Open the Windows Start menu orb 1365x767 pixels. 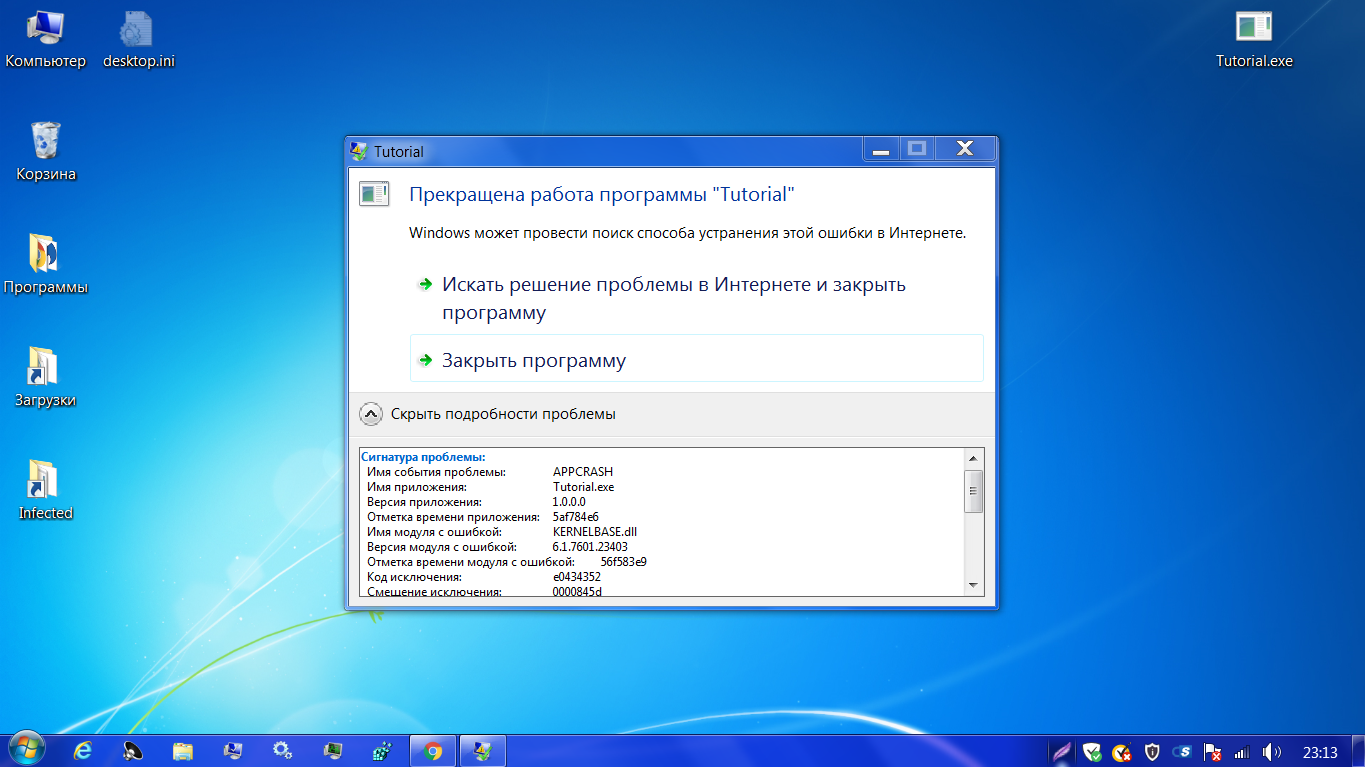pyautogui.click(x=27, y=750)
